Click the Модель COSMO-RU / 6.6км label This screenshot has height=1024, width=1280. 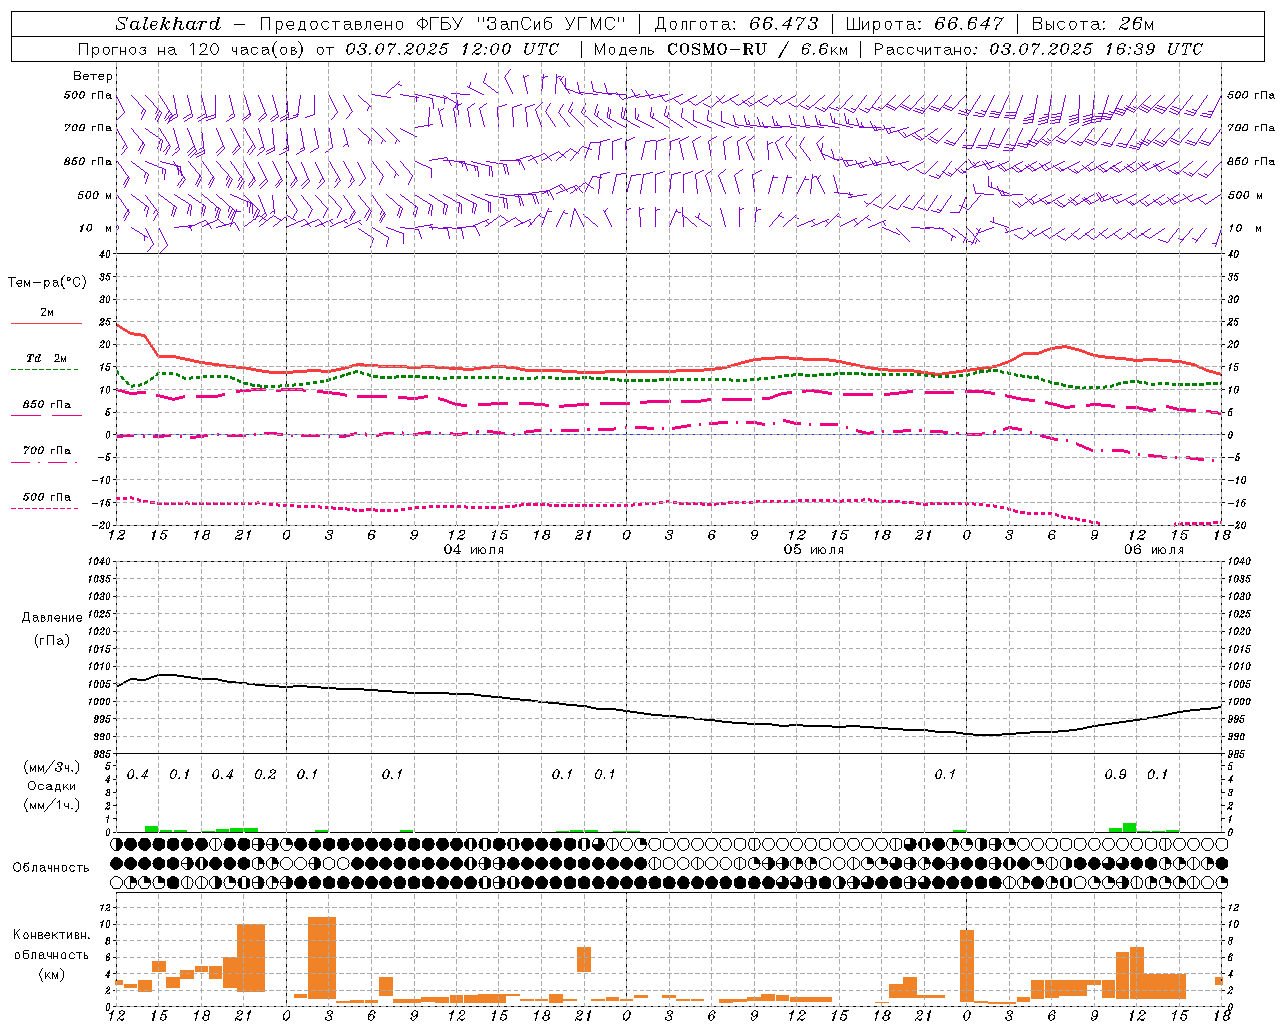click(x=720, y=49)
